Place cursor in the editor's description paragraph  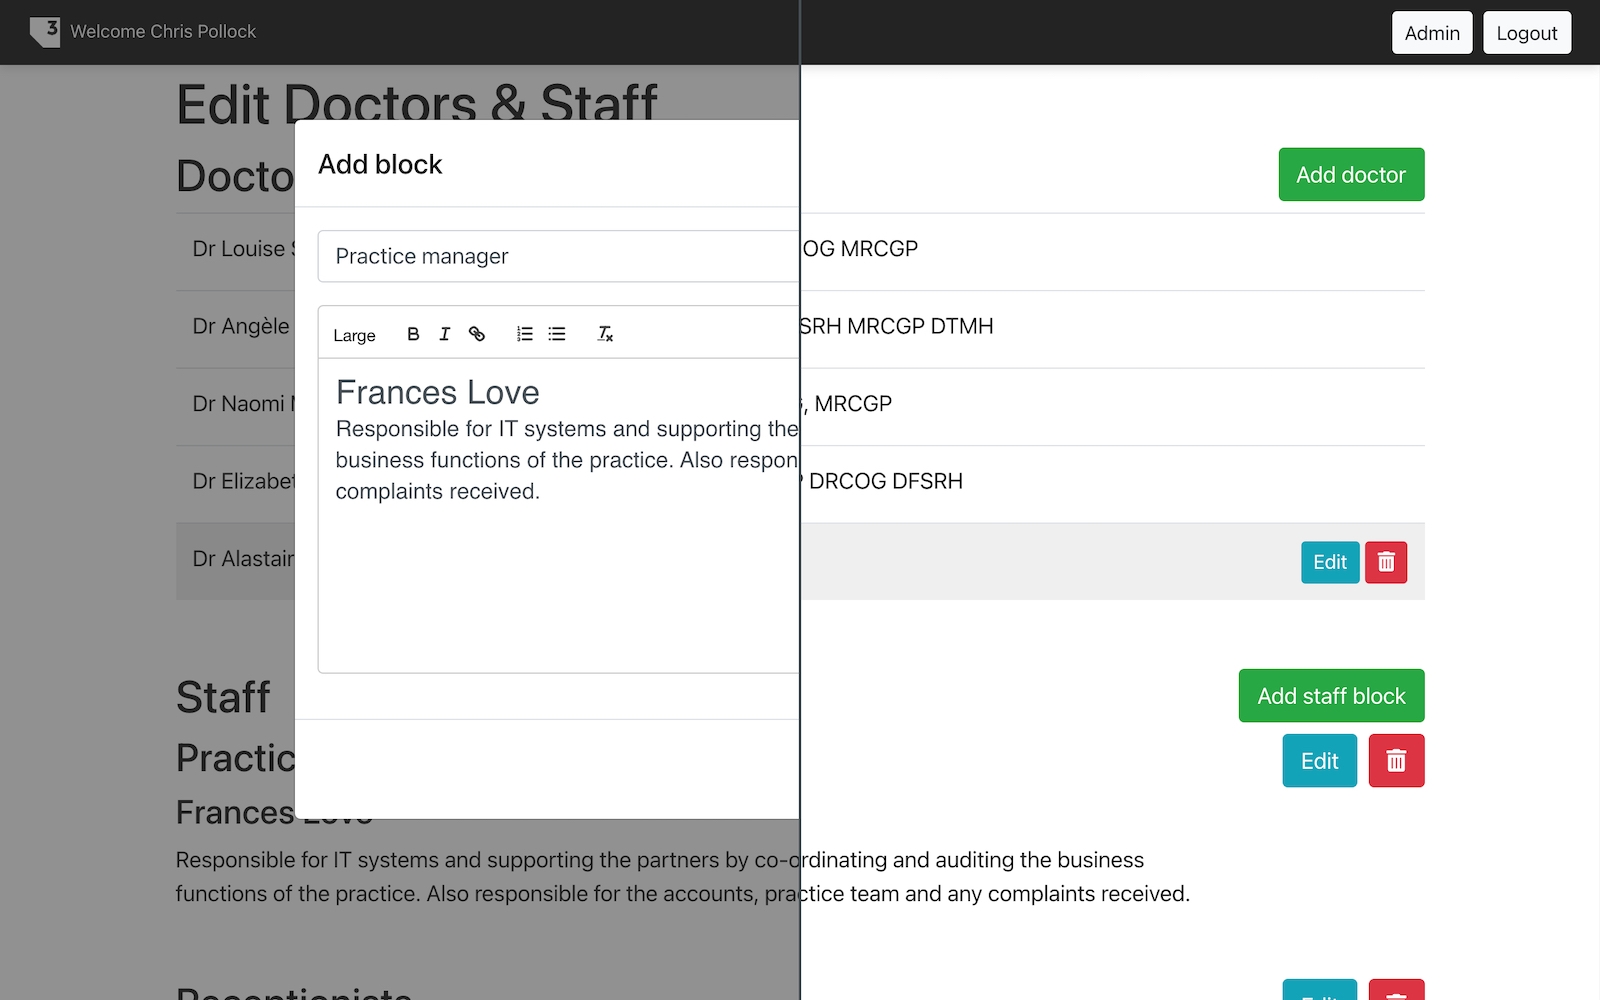(560, 460)
